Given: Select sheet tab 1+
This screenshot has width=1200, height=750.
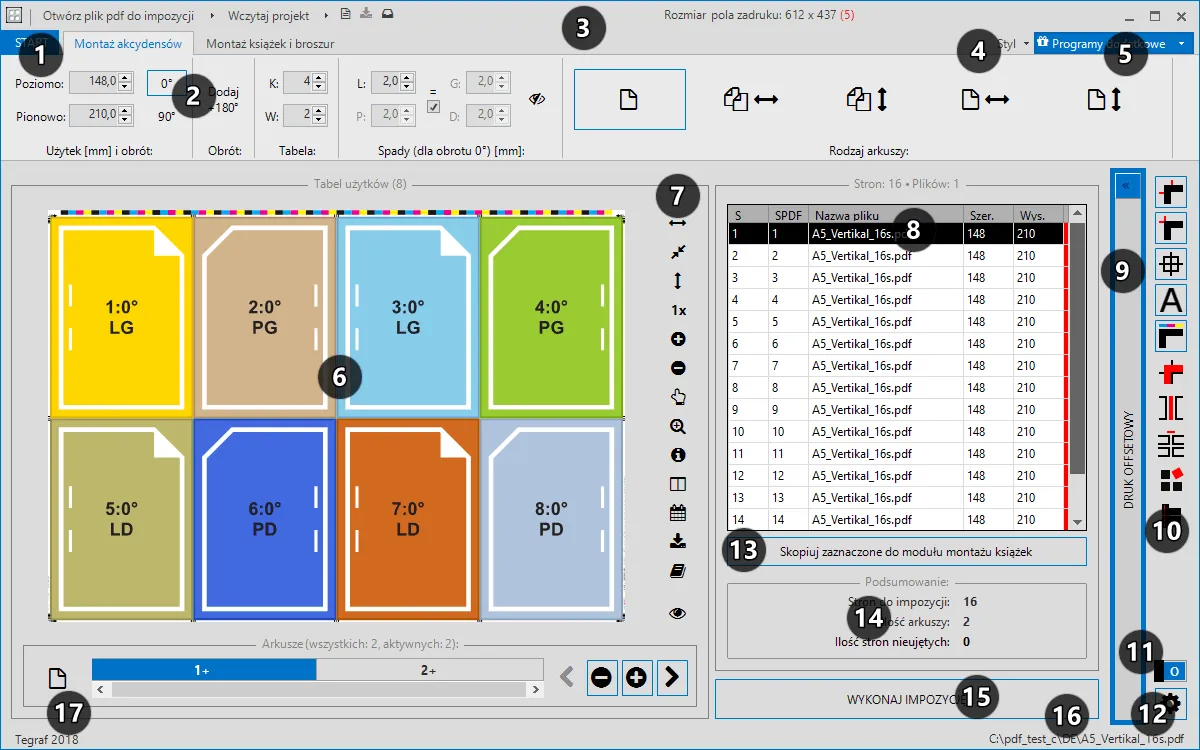Looking at the screenshot, I should click(x=204, y=670).
